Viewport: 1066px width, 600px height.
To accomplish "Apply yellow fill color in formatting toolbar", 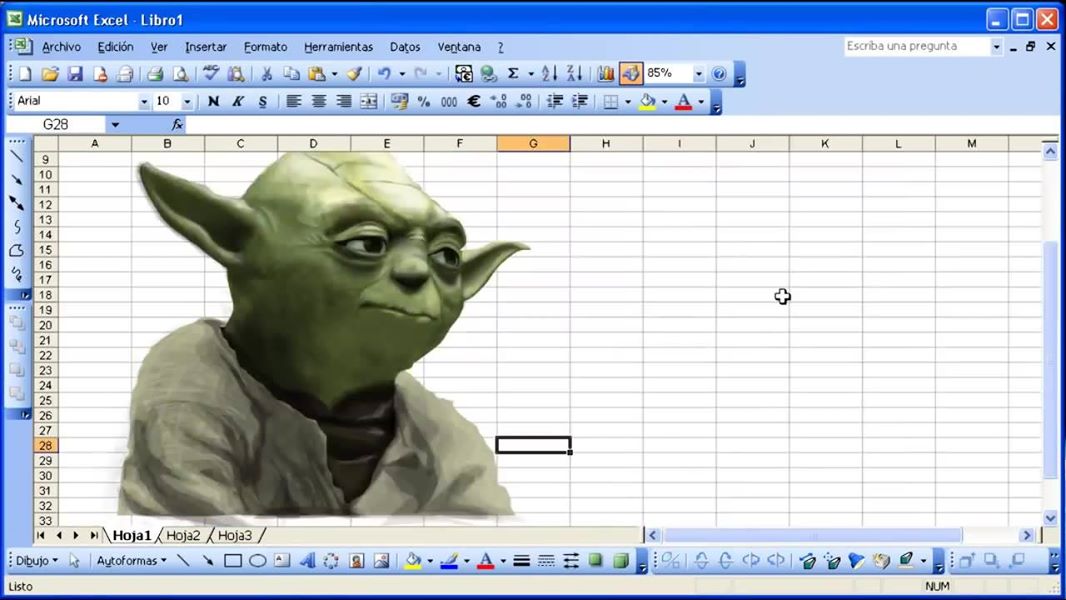I will (647, 102).
